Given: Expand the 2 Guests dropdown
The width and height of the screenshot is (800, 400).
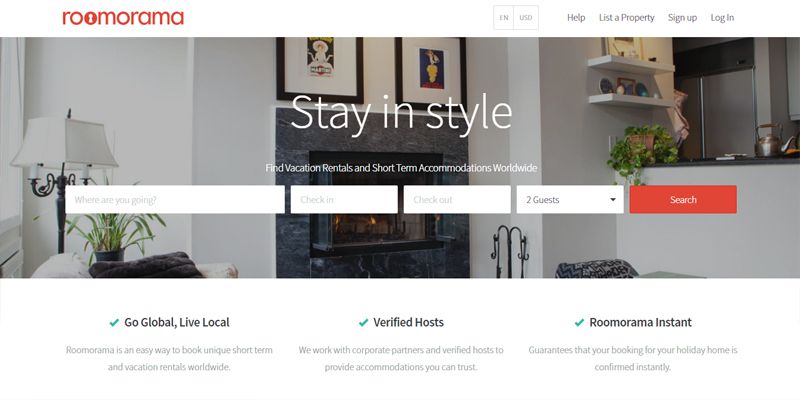Looking at the screenshot, I should coord(570,199).
